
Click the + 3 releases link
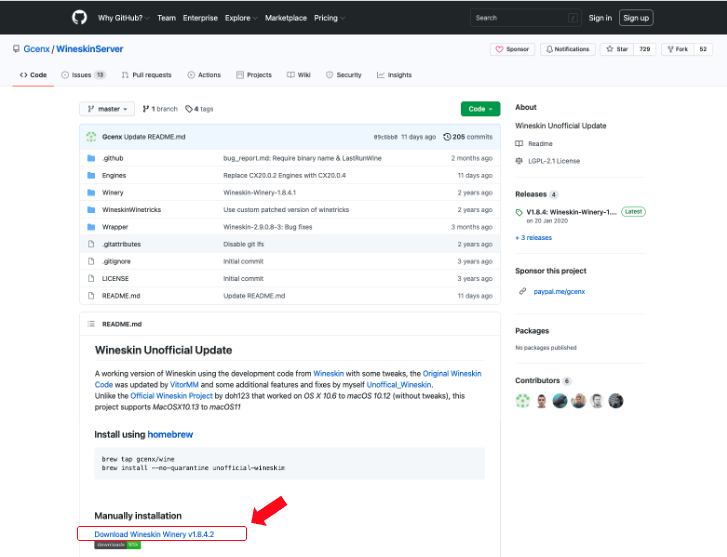pos(534,237)
